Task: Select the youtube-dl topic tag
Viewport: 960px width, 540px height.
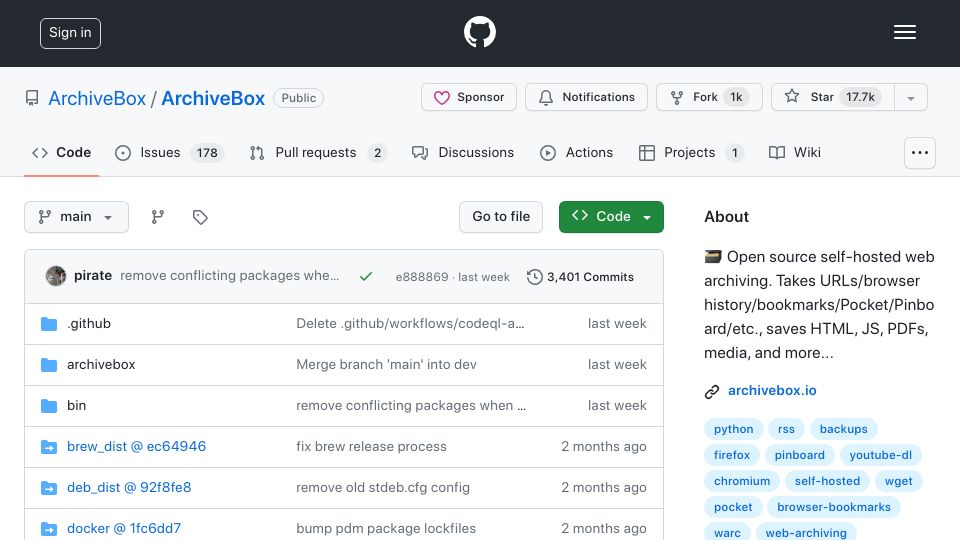Action: pos(880,455)
